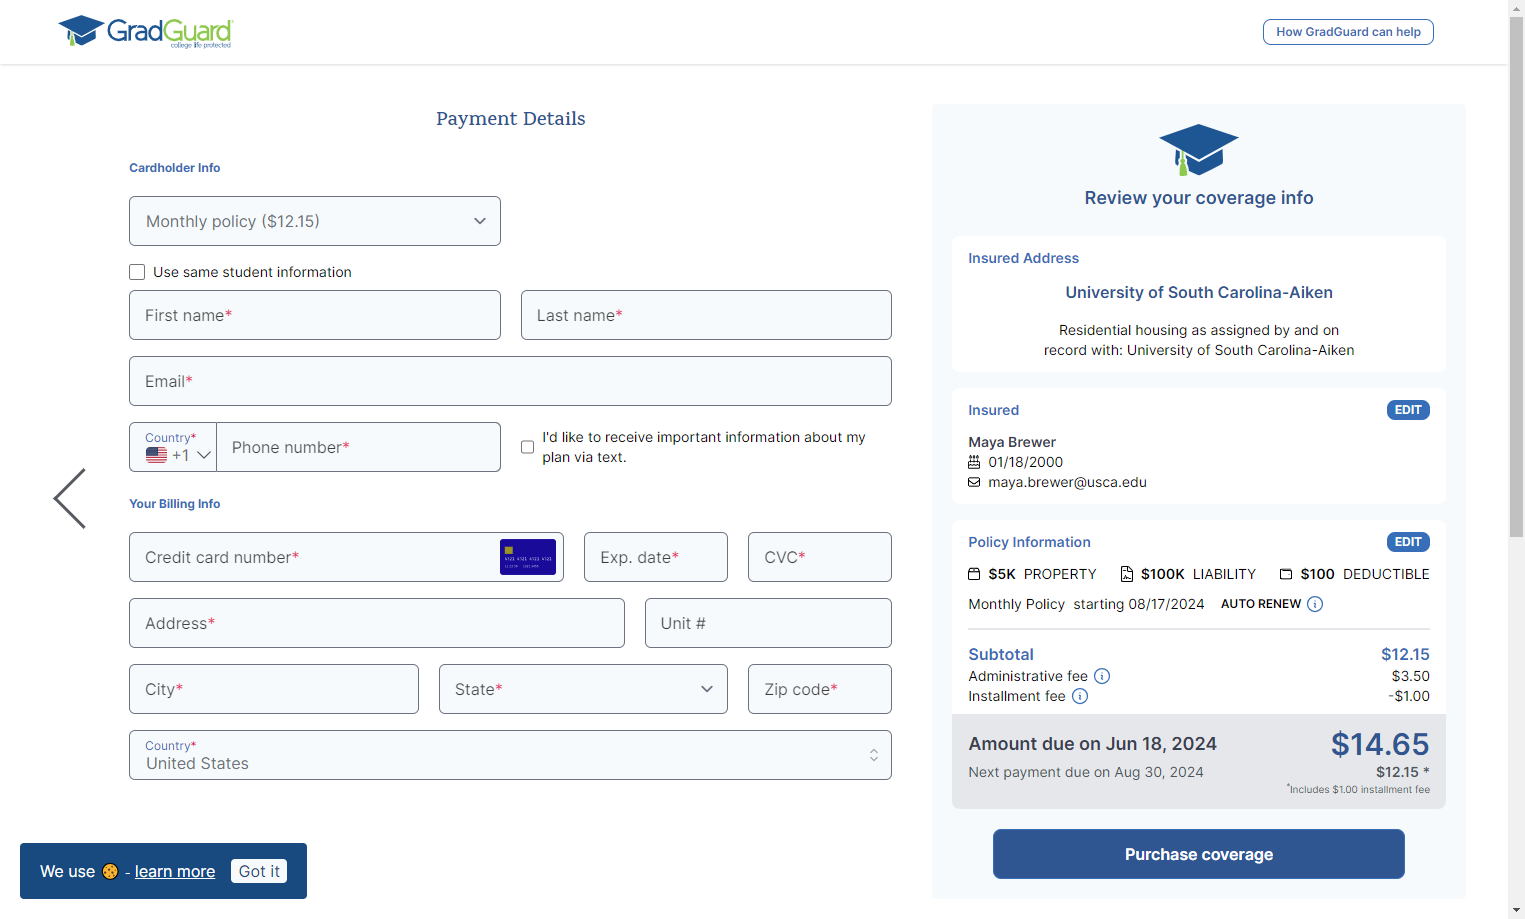Click the $100K liability document icon
1525x919 pixels.
(1127, 574)
